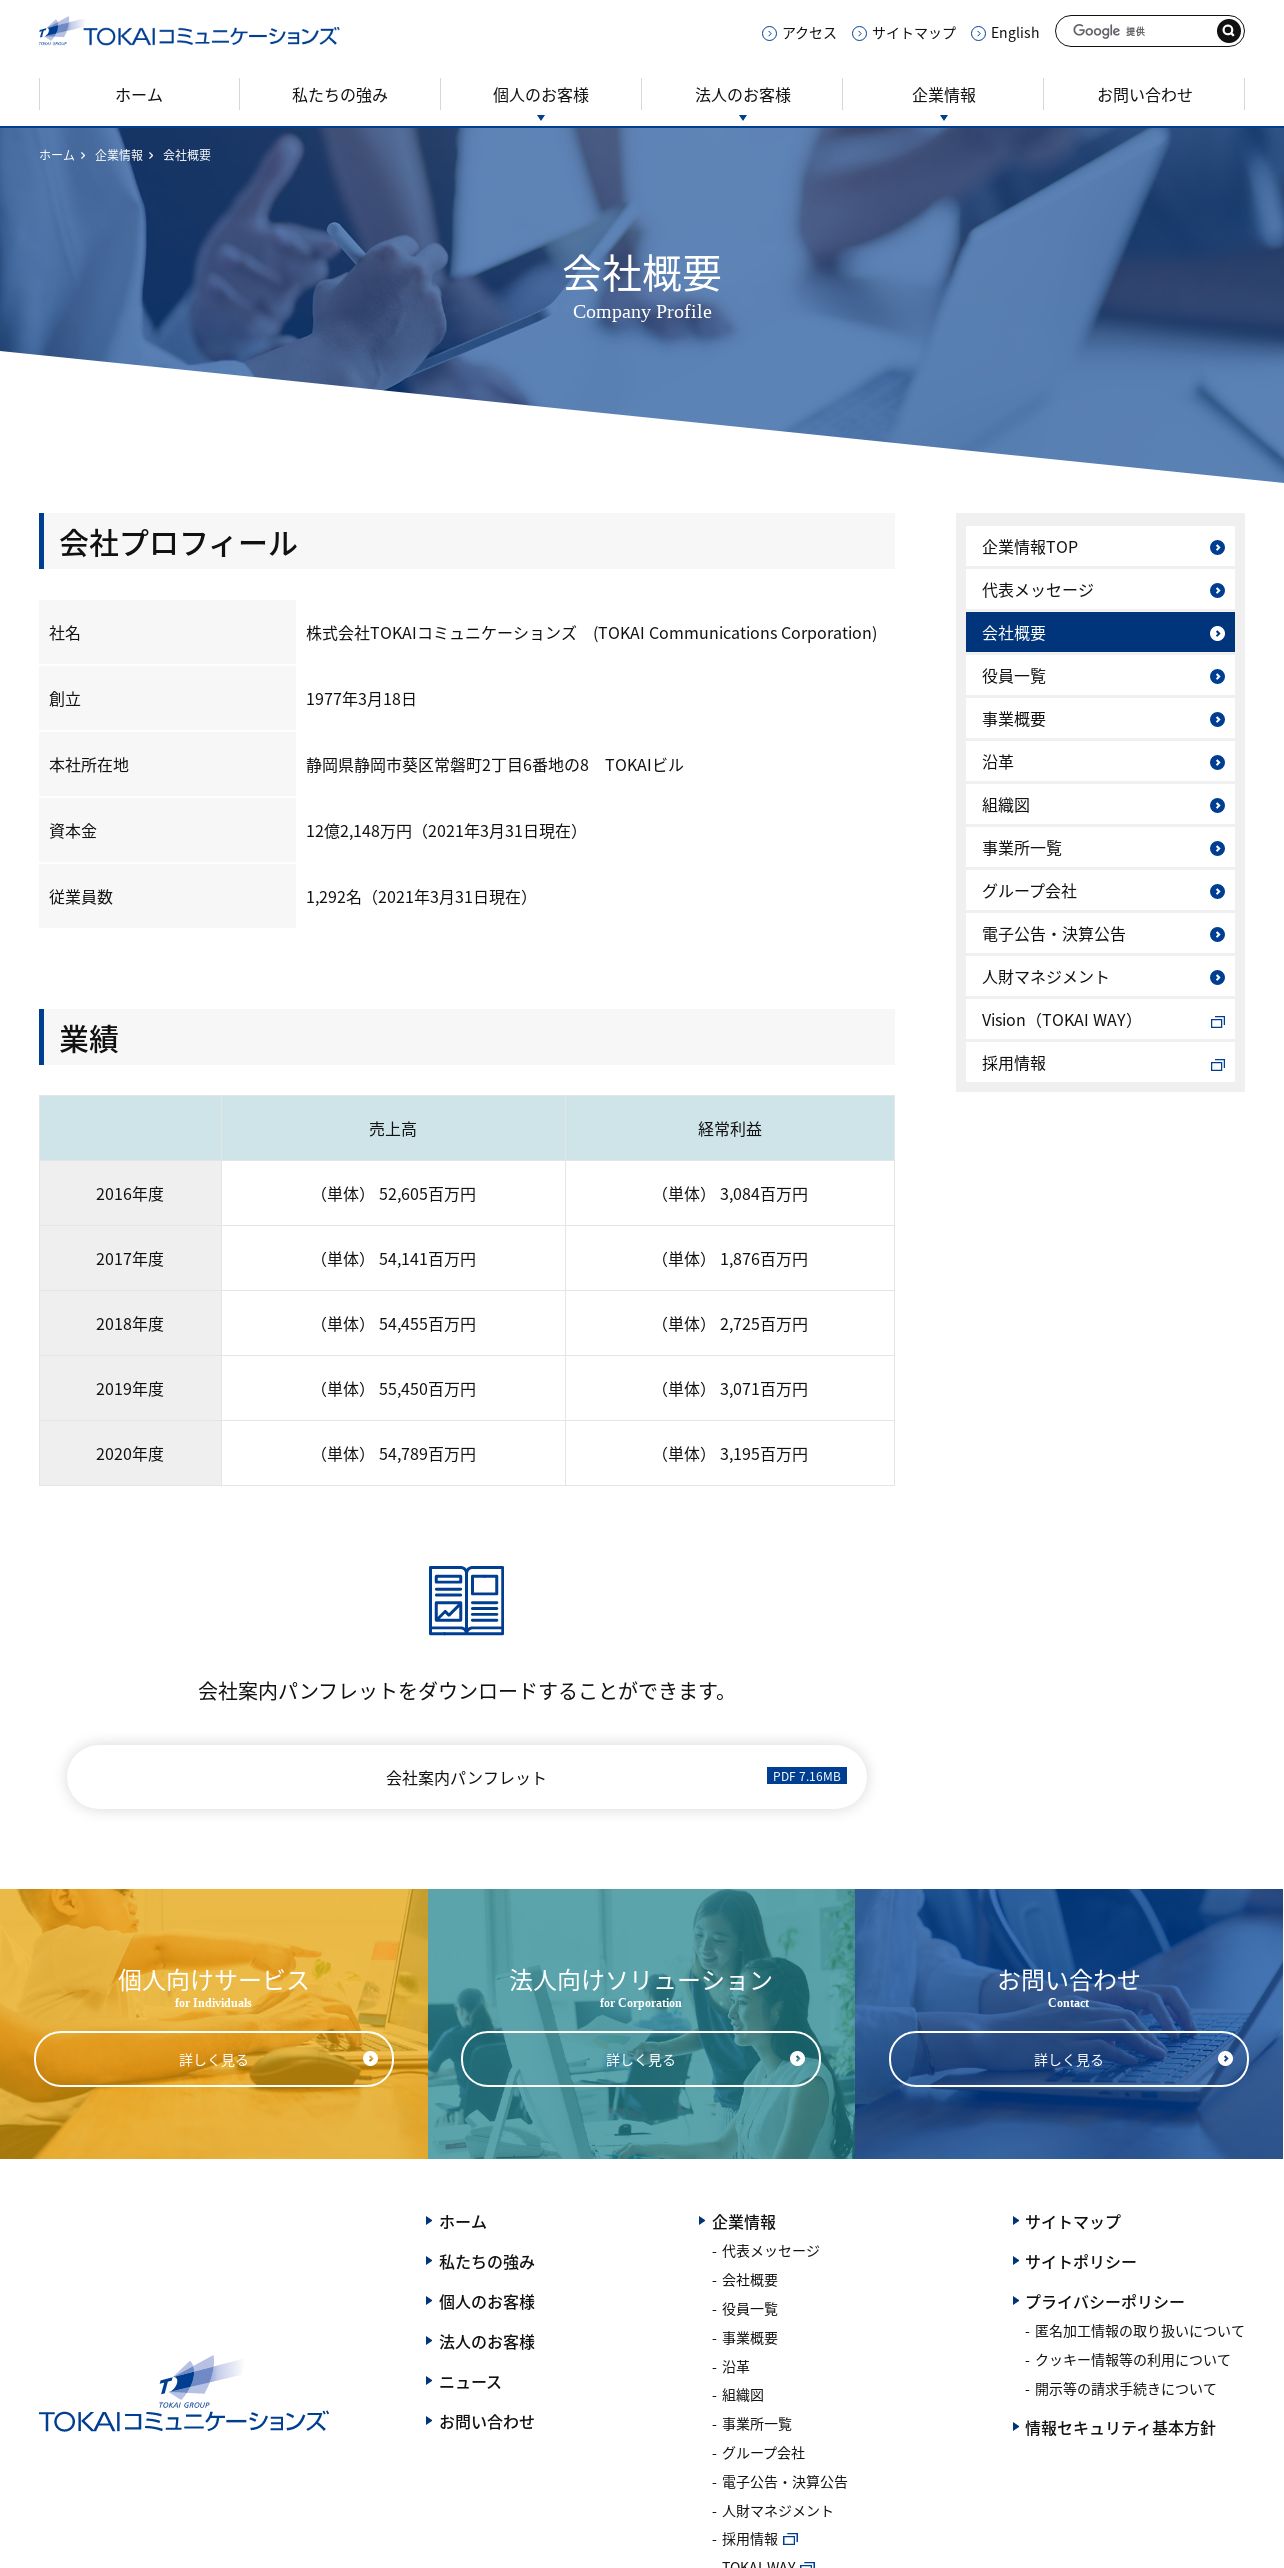Click footer link 開示等の請求手続きについて
Viewport: 1284px width, 2568px height.
1125,2389
